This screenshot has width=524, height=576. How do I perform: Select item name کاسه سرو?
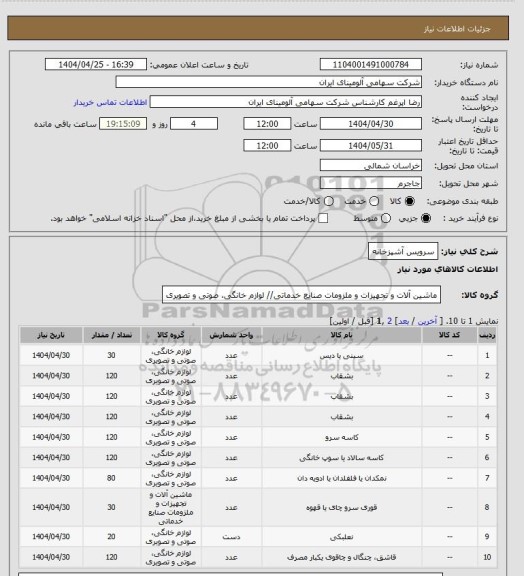[x=342, y=437]
